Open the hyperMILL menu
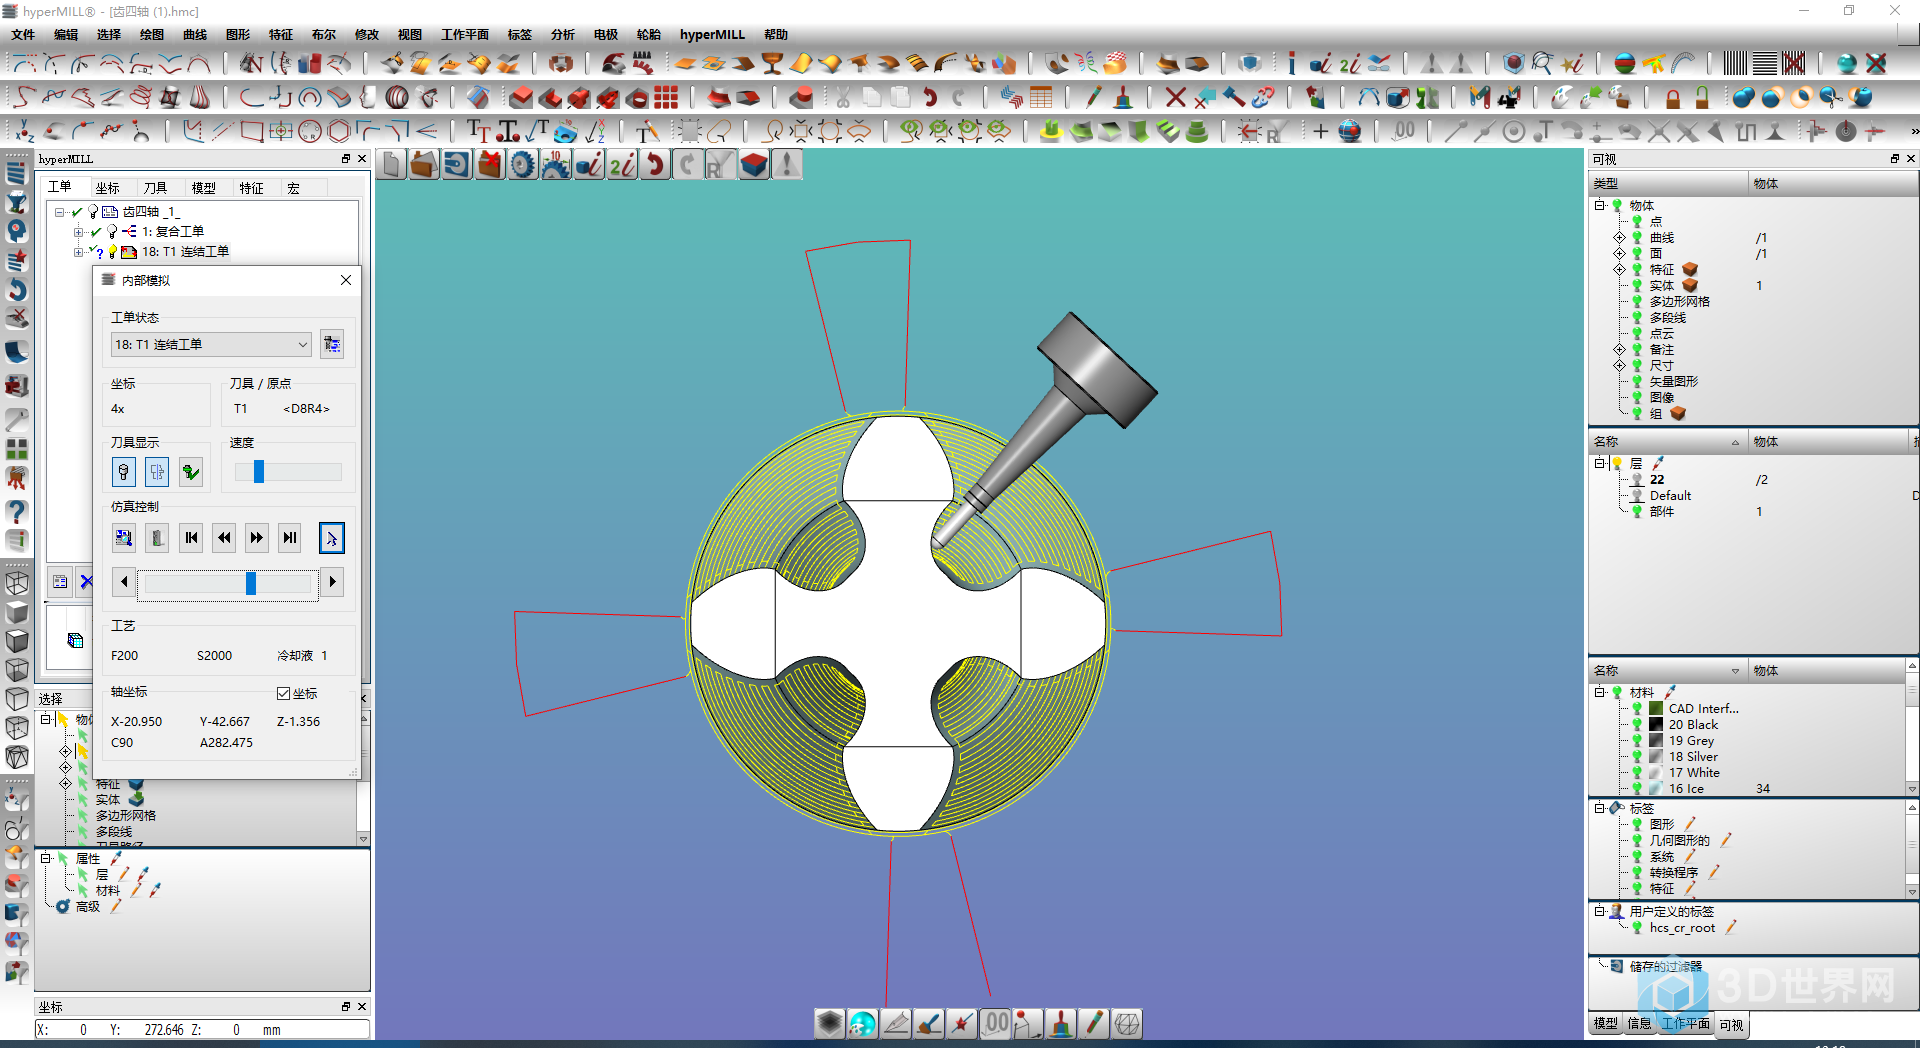Screen dimensions: 1920x1048 (712, 35)
